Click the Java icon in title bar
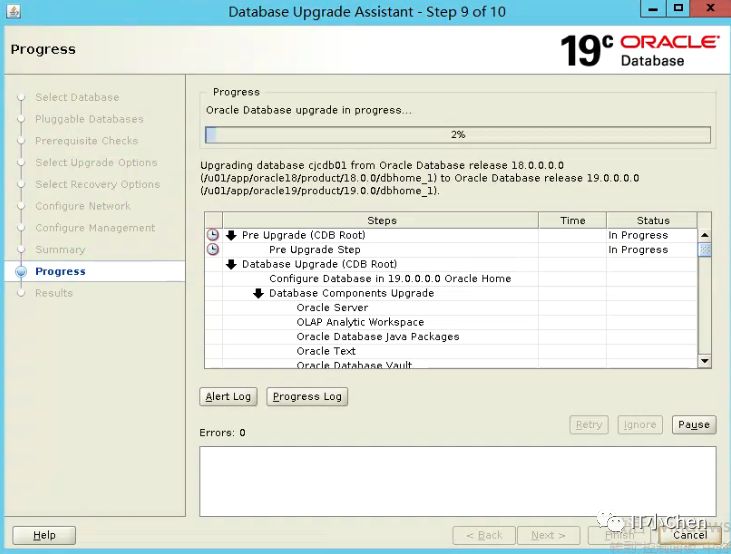The image size is (731, 554). (14, 11)
